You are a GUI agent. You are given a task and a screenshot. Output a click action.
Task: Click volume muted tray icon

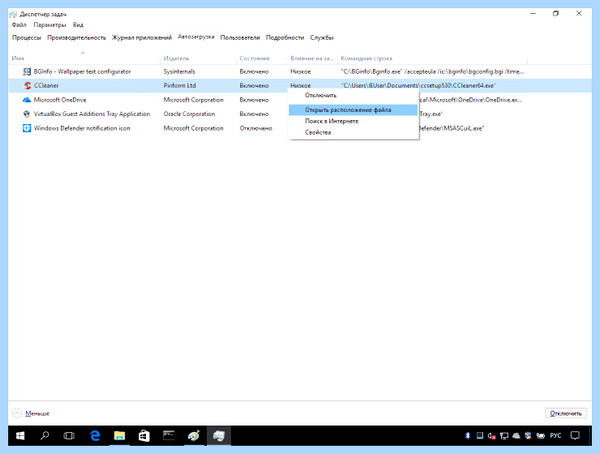tap(492, 436)
